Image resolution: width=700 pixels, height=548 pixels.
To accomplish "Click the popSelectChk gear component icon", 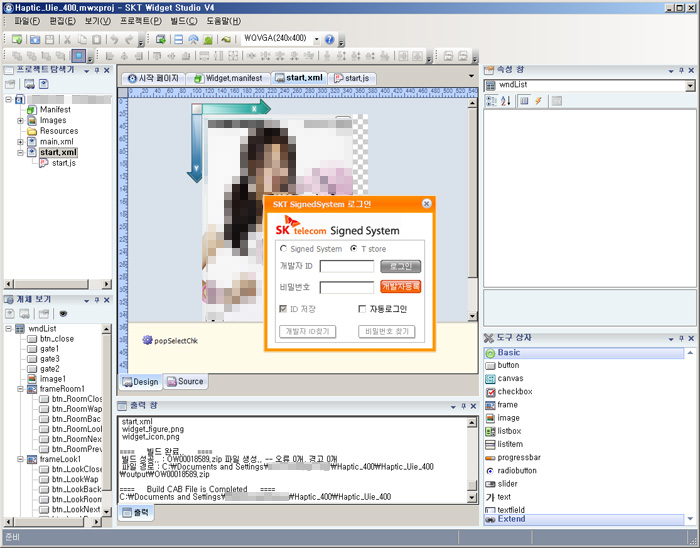I will coord(147,340).
